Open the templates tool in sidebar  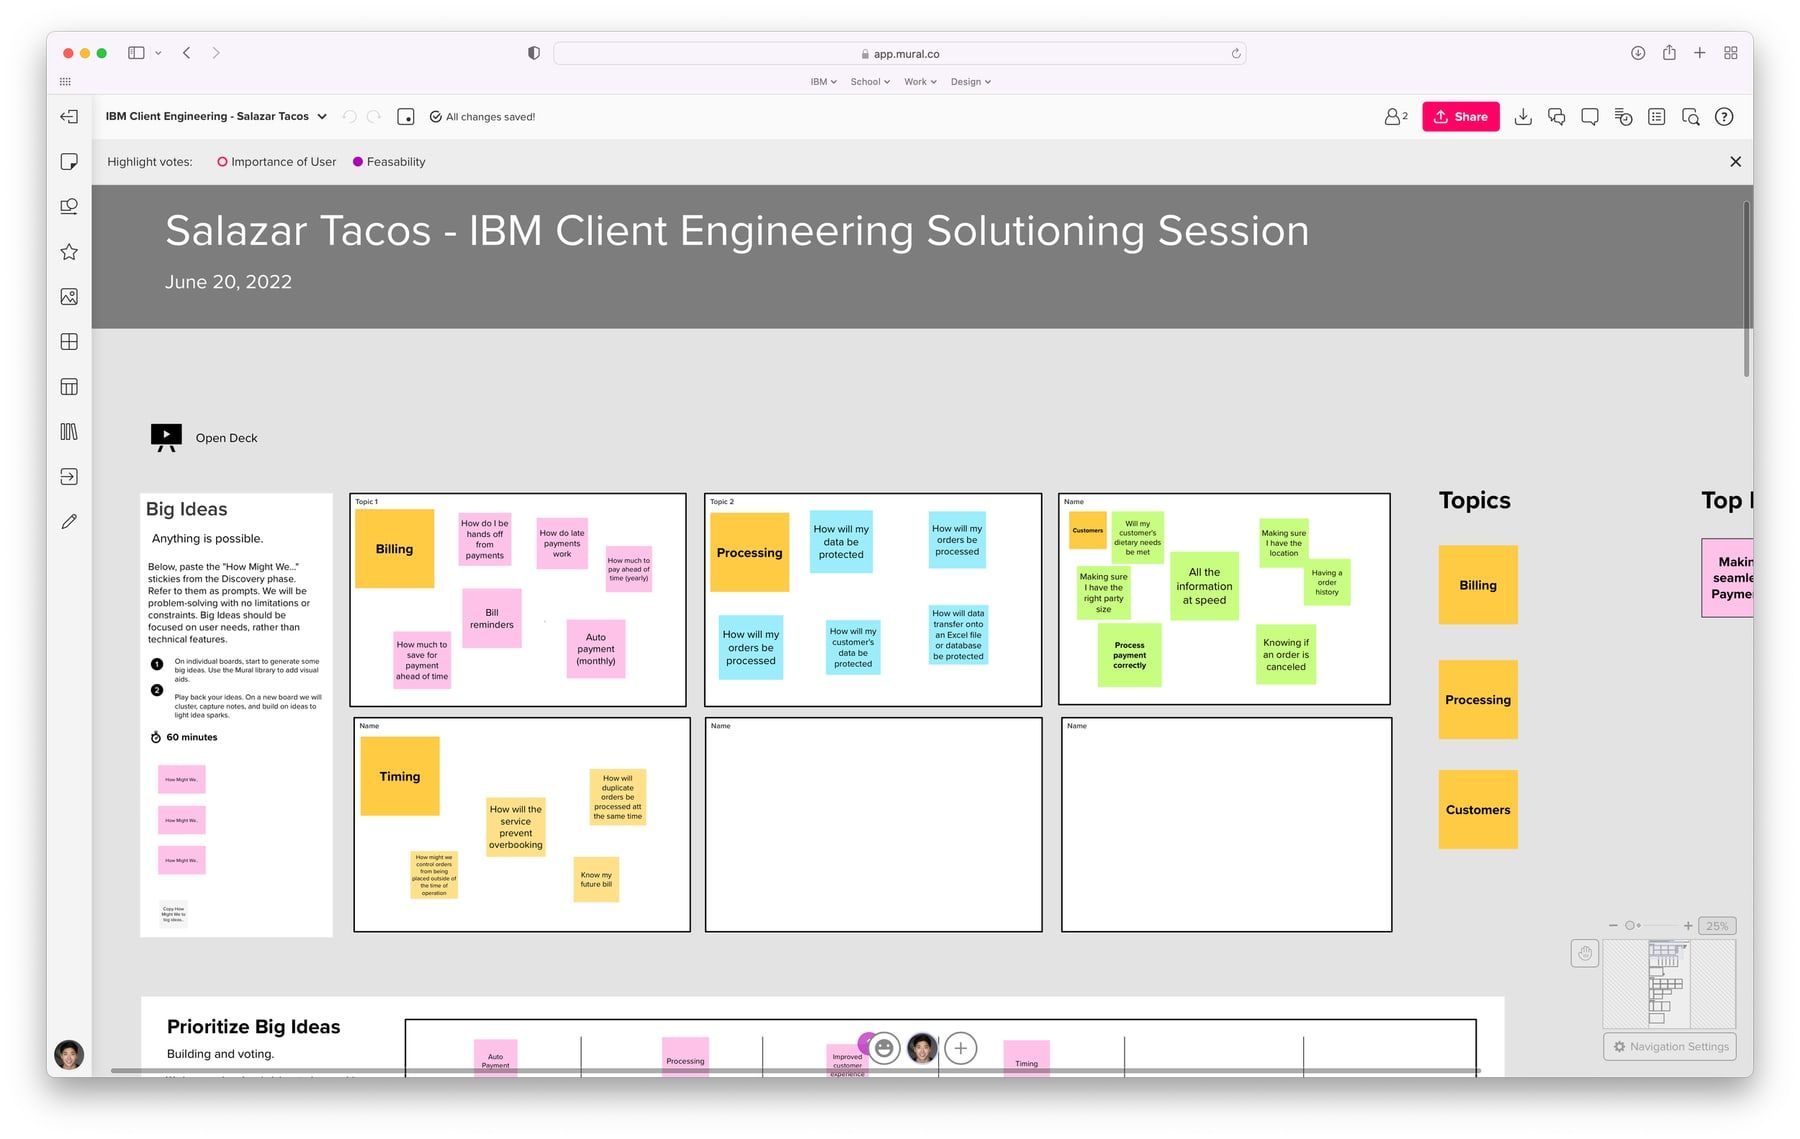[x=69, y=387]
